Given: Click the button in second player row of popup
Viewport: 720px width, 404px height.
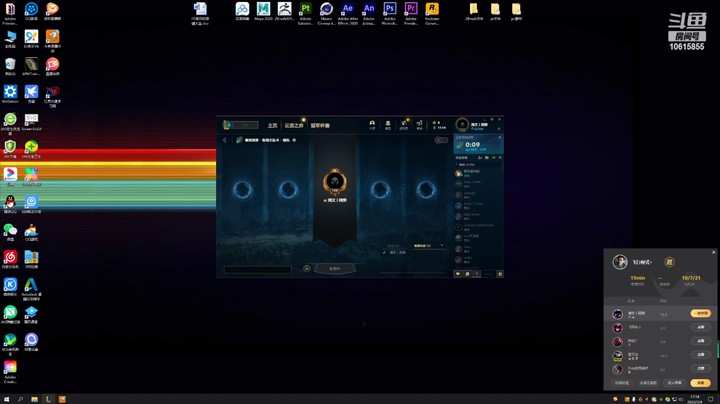Looking at the screenshot, I should pos(701,327).
